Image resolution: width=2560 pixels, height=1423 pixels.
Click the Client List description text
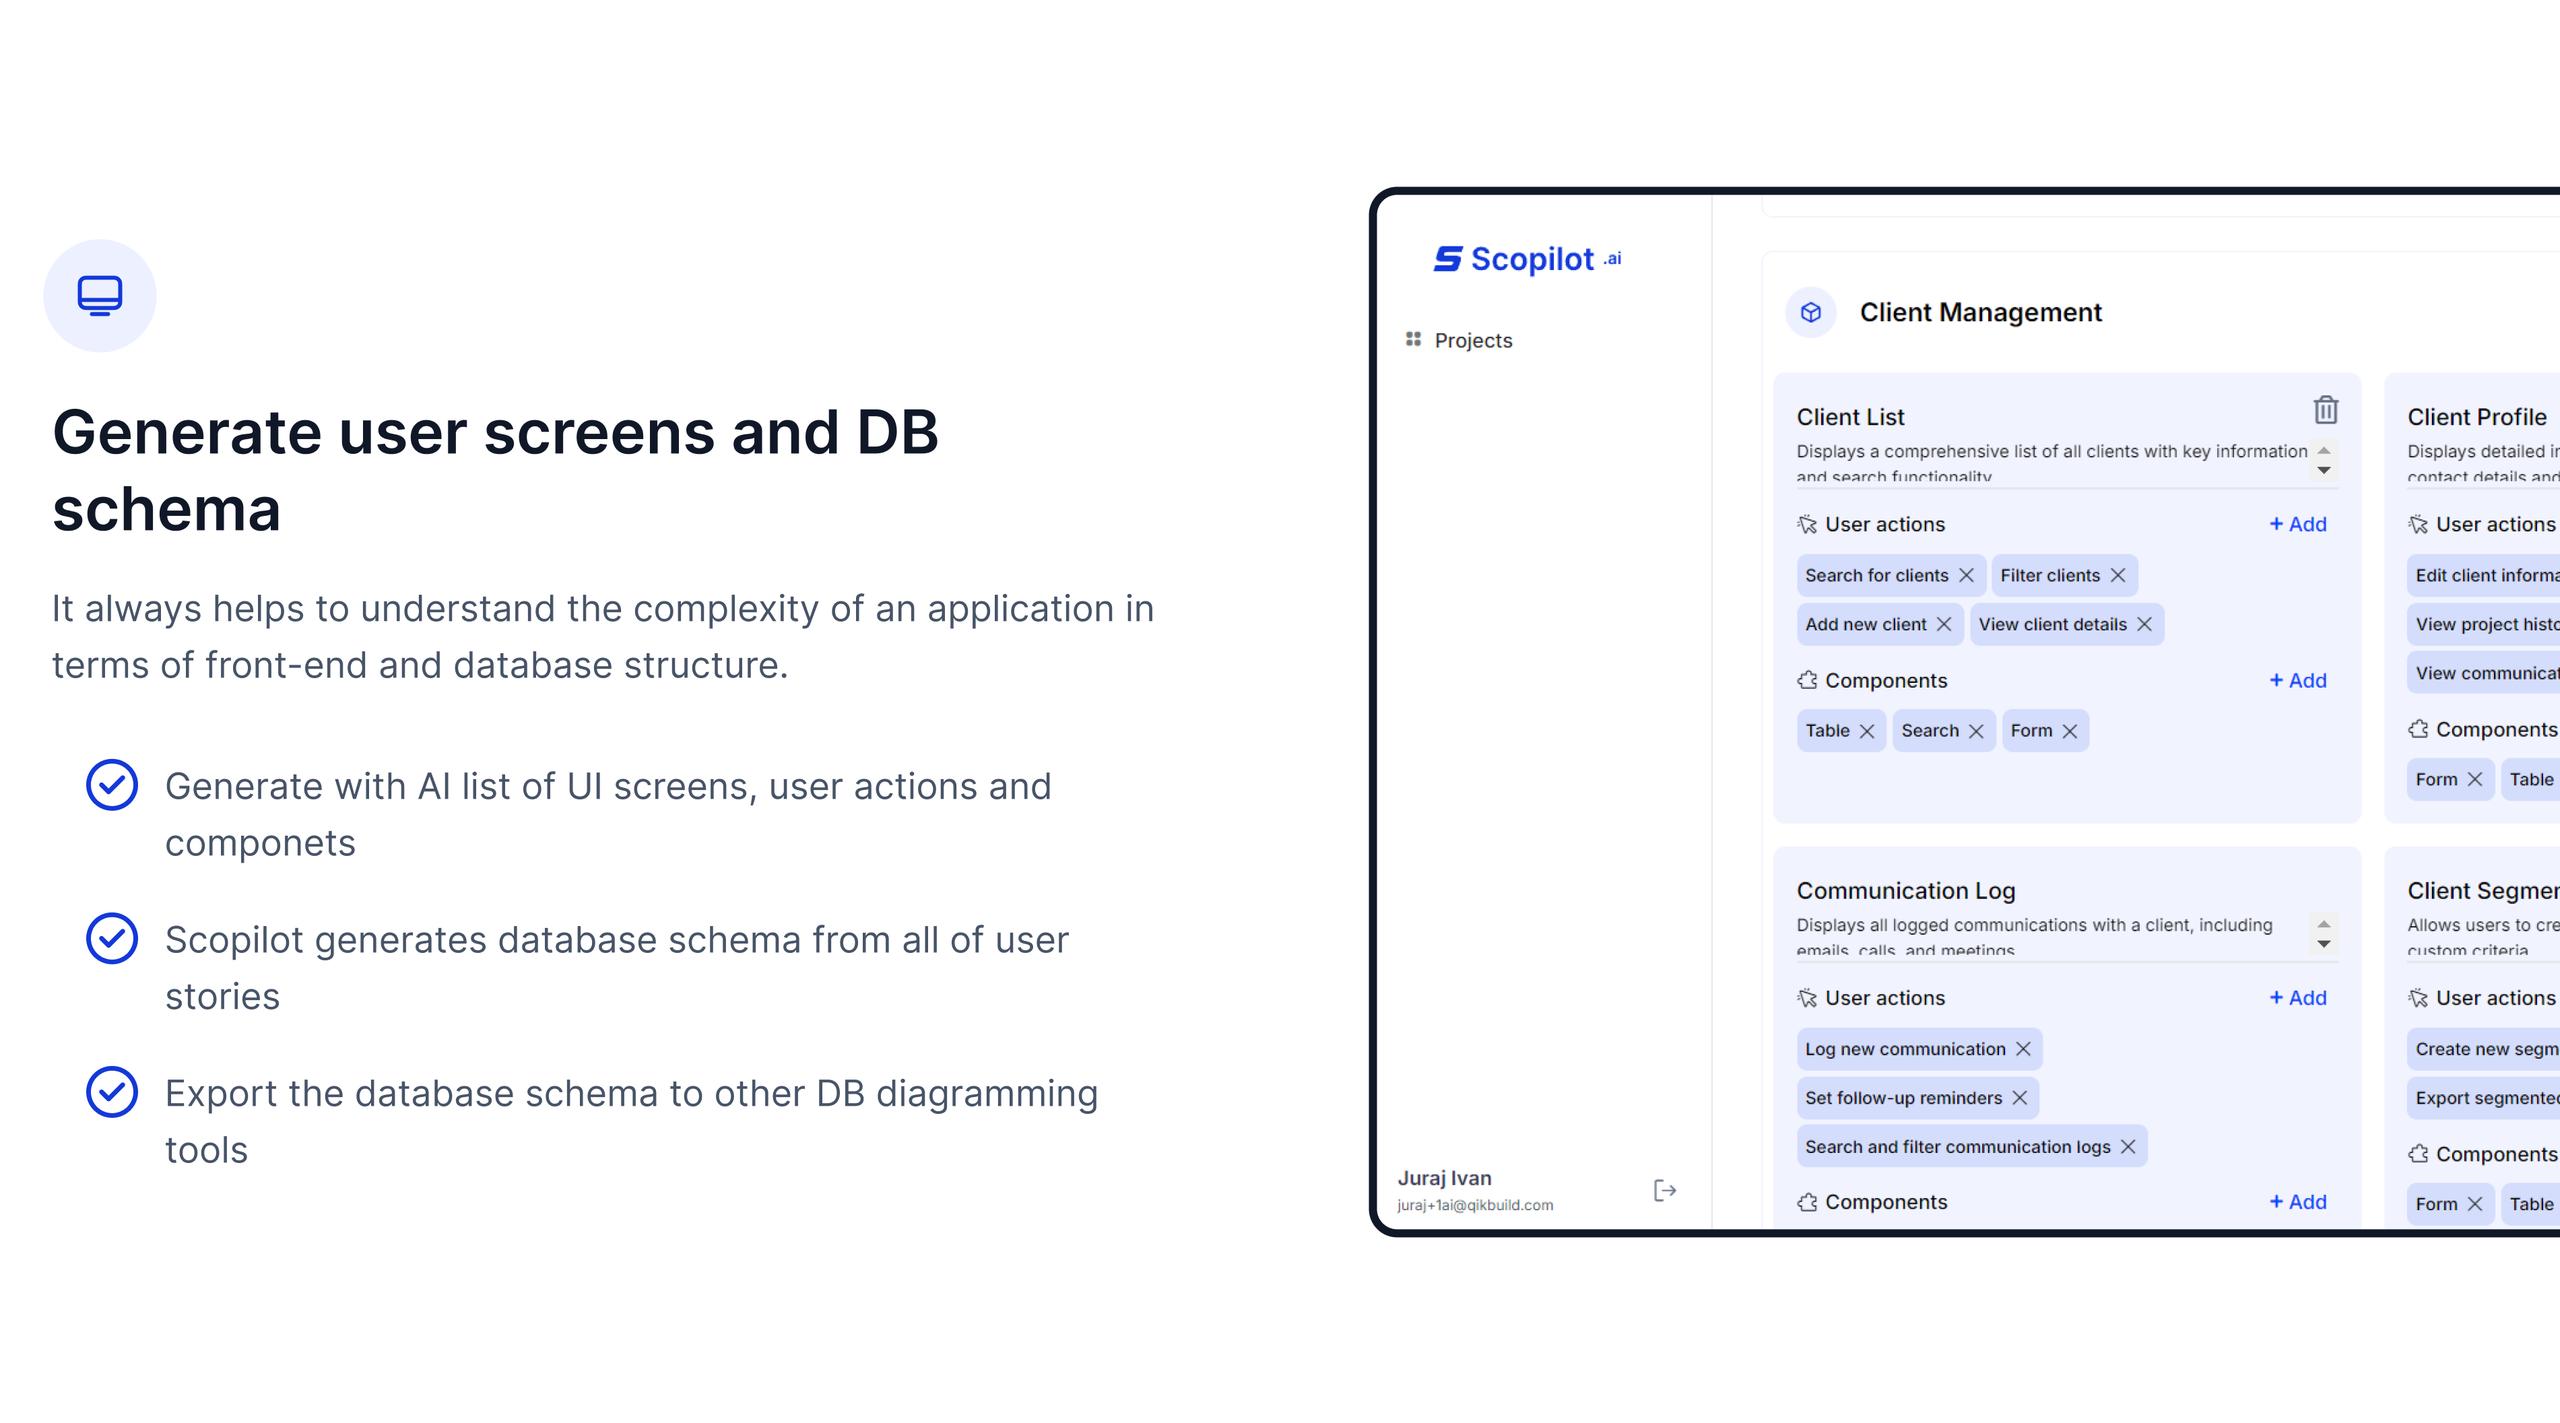pyautogui.click(x=2050, y=452)
